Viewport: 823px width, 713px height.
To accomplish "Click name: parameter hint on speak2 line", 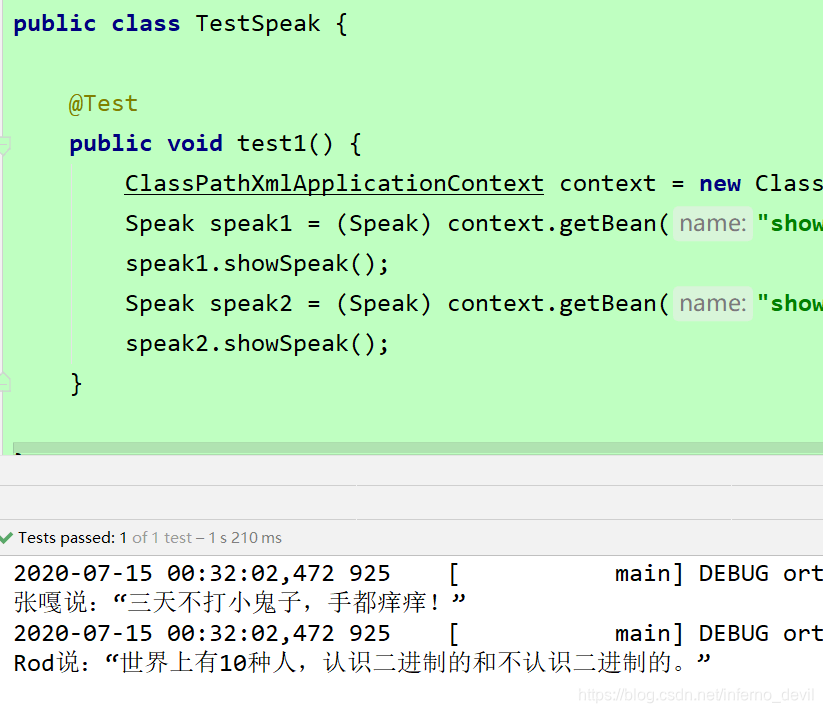I will coord(713,303).
